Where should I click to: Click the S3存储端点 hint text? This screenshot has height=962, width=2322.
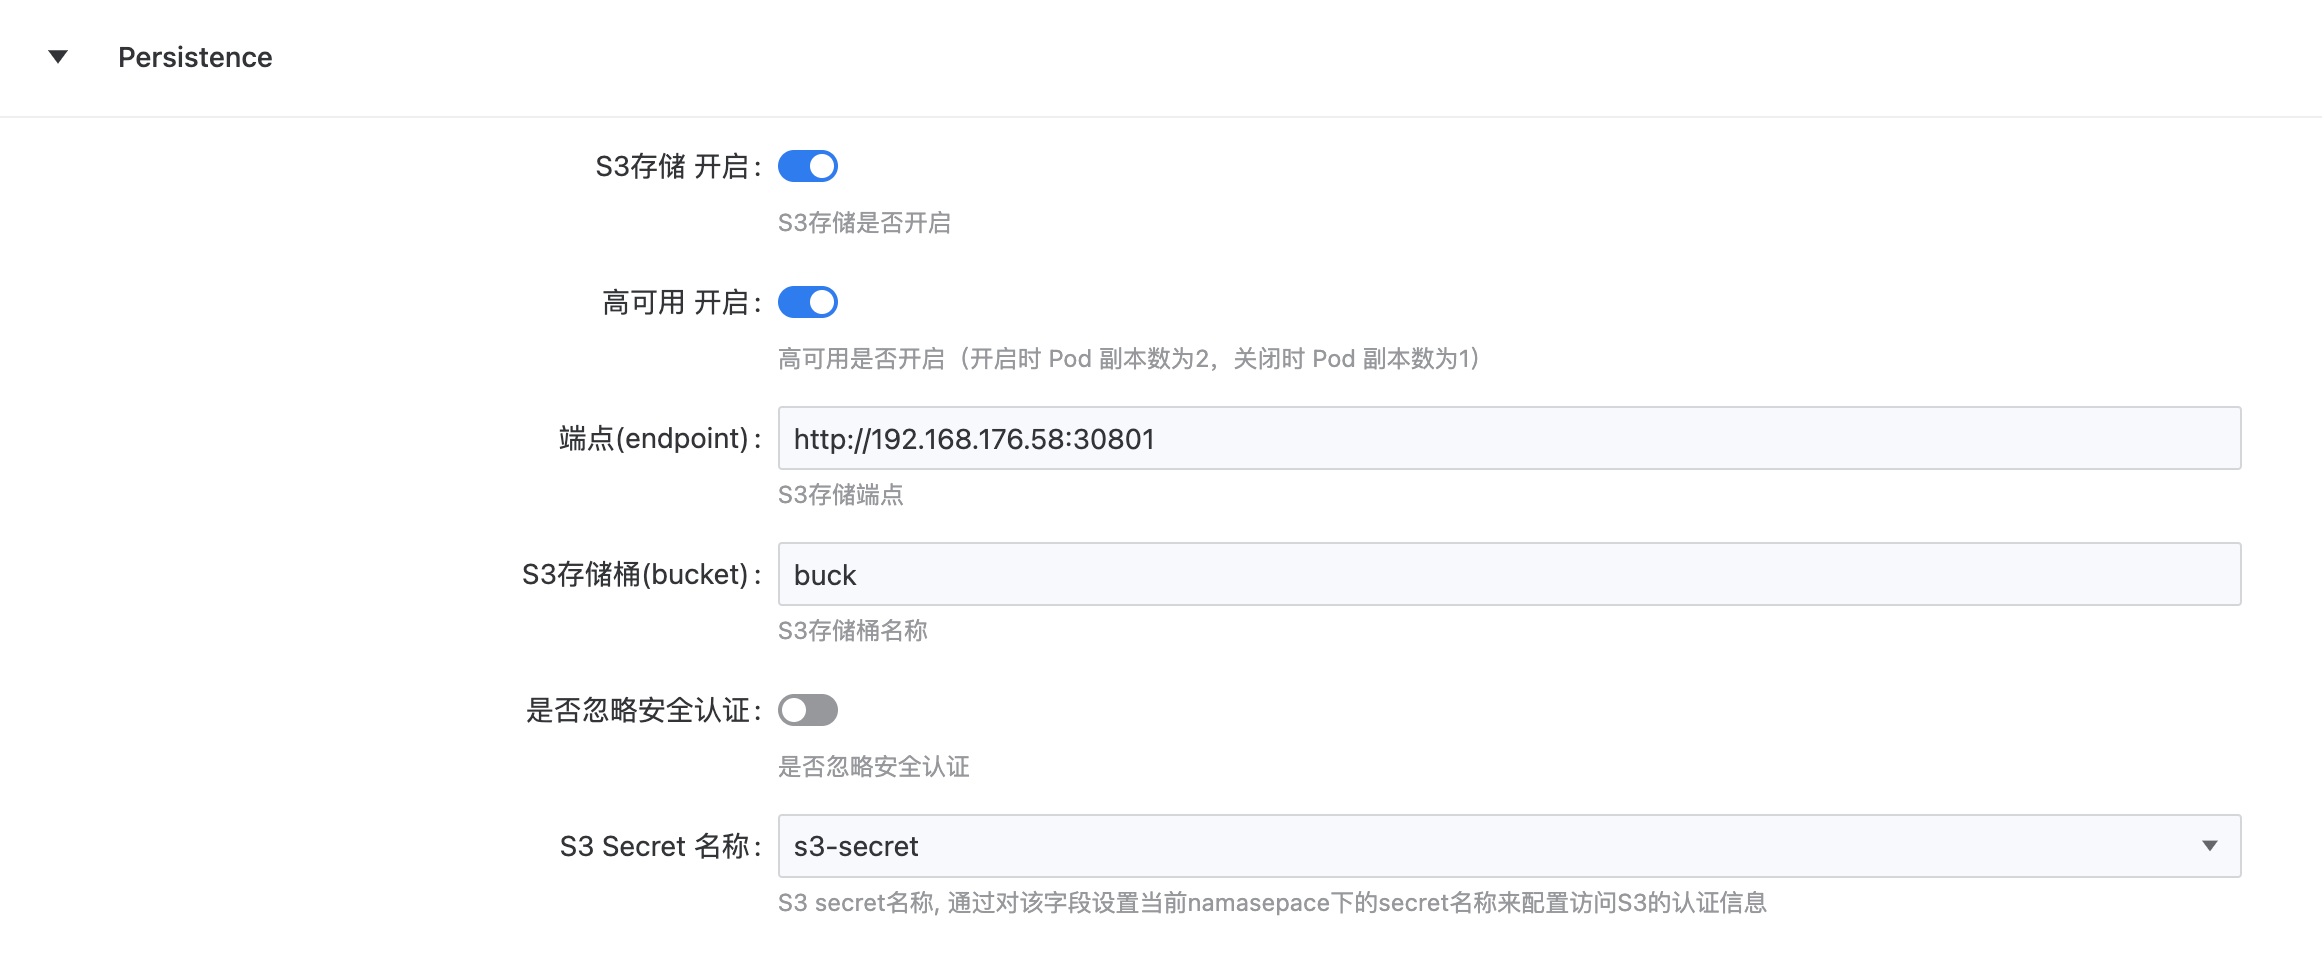[x=840, y=495]
